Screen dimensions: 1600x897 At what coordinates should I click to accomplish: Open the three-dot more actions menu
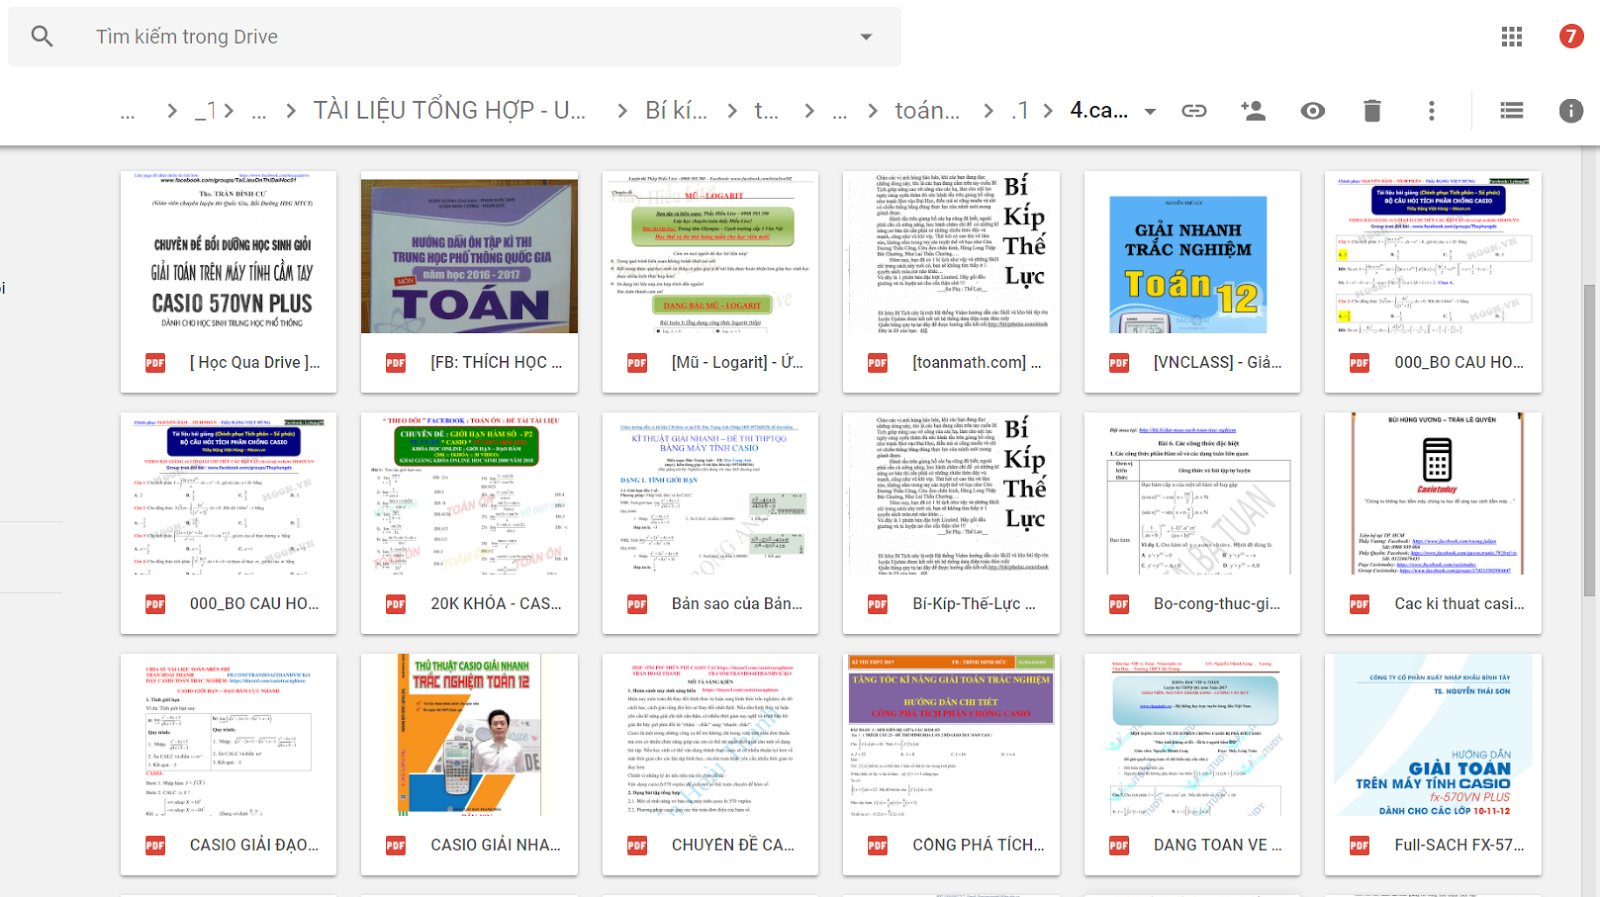1432,111
